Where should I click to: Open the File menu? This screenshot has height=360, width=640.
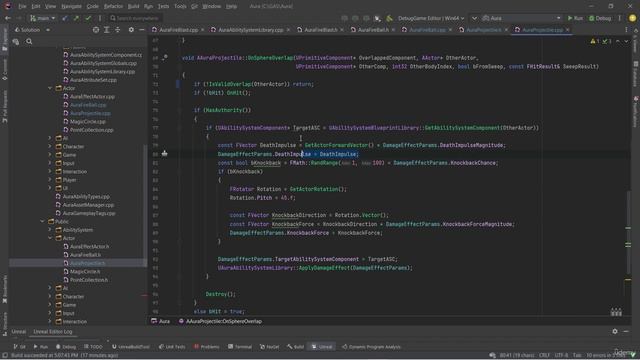pos(22,6)
